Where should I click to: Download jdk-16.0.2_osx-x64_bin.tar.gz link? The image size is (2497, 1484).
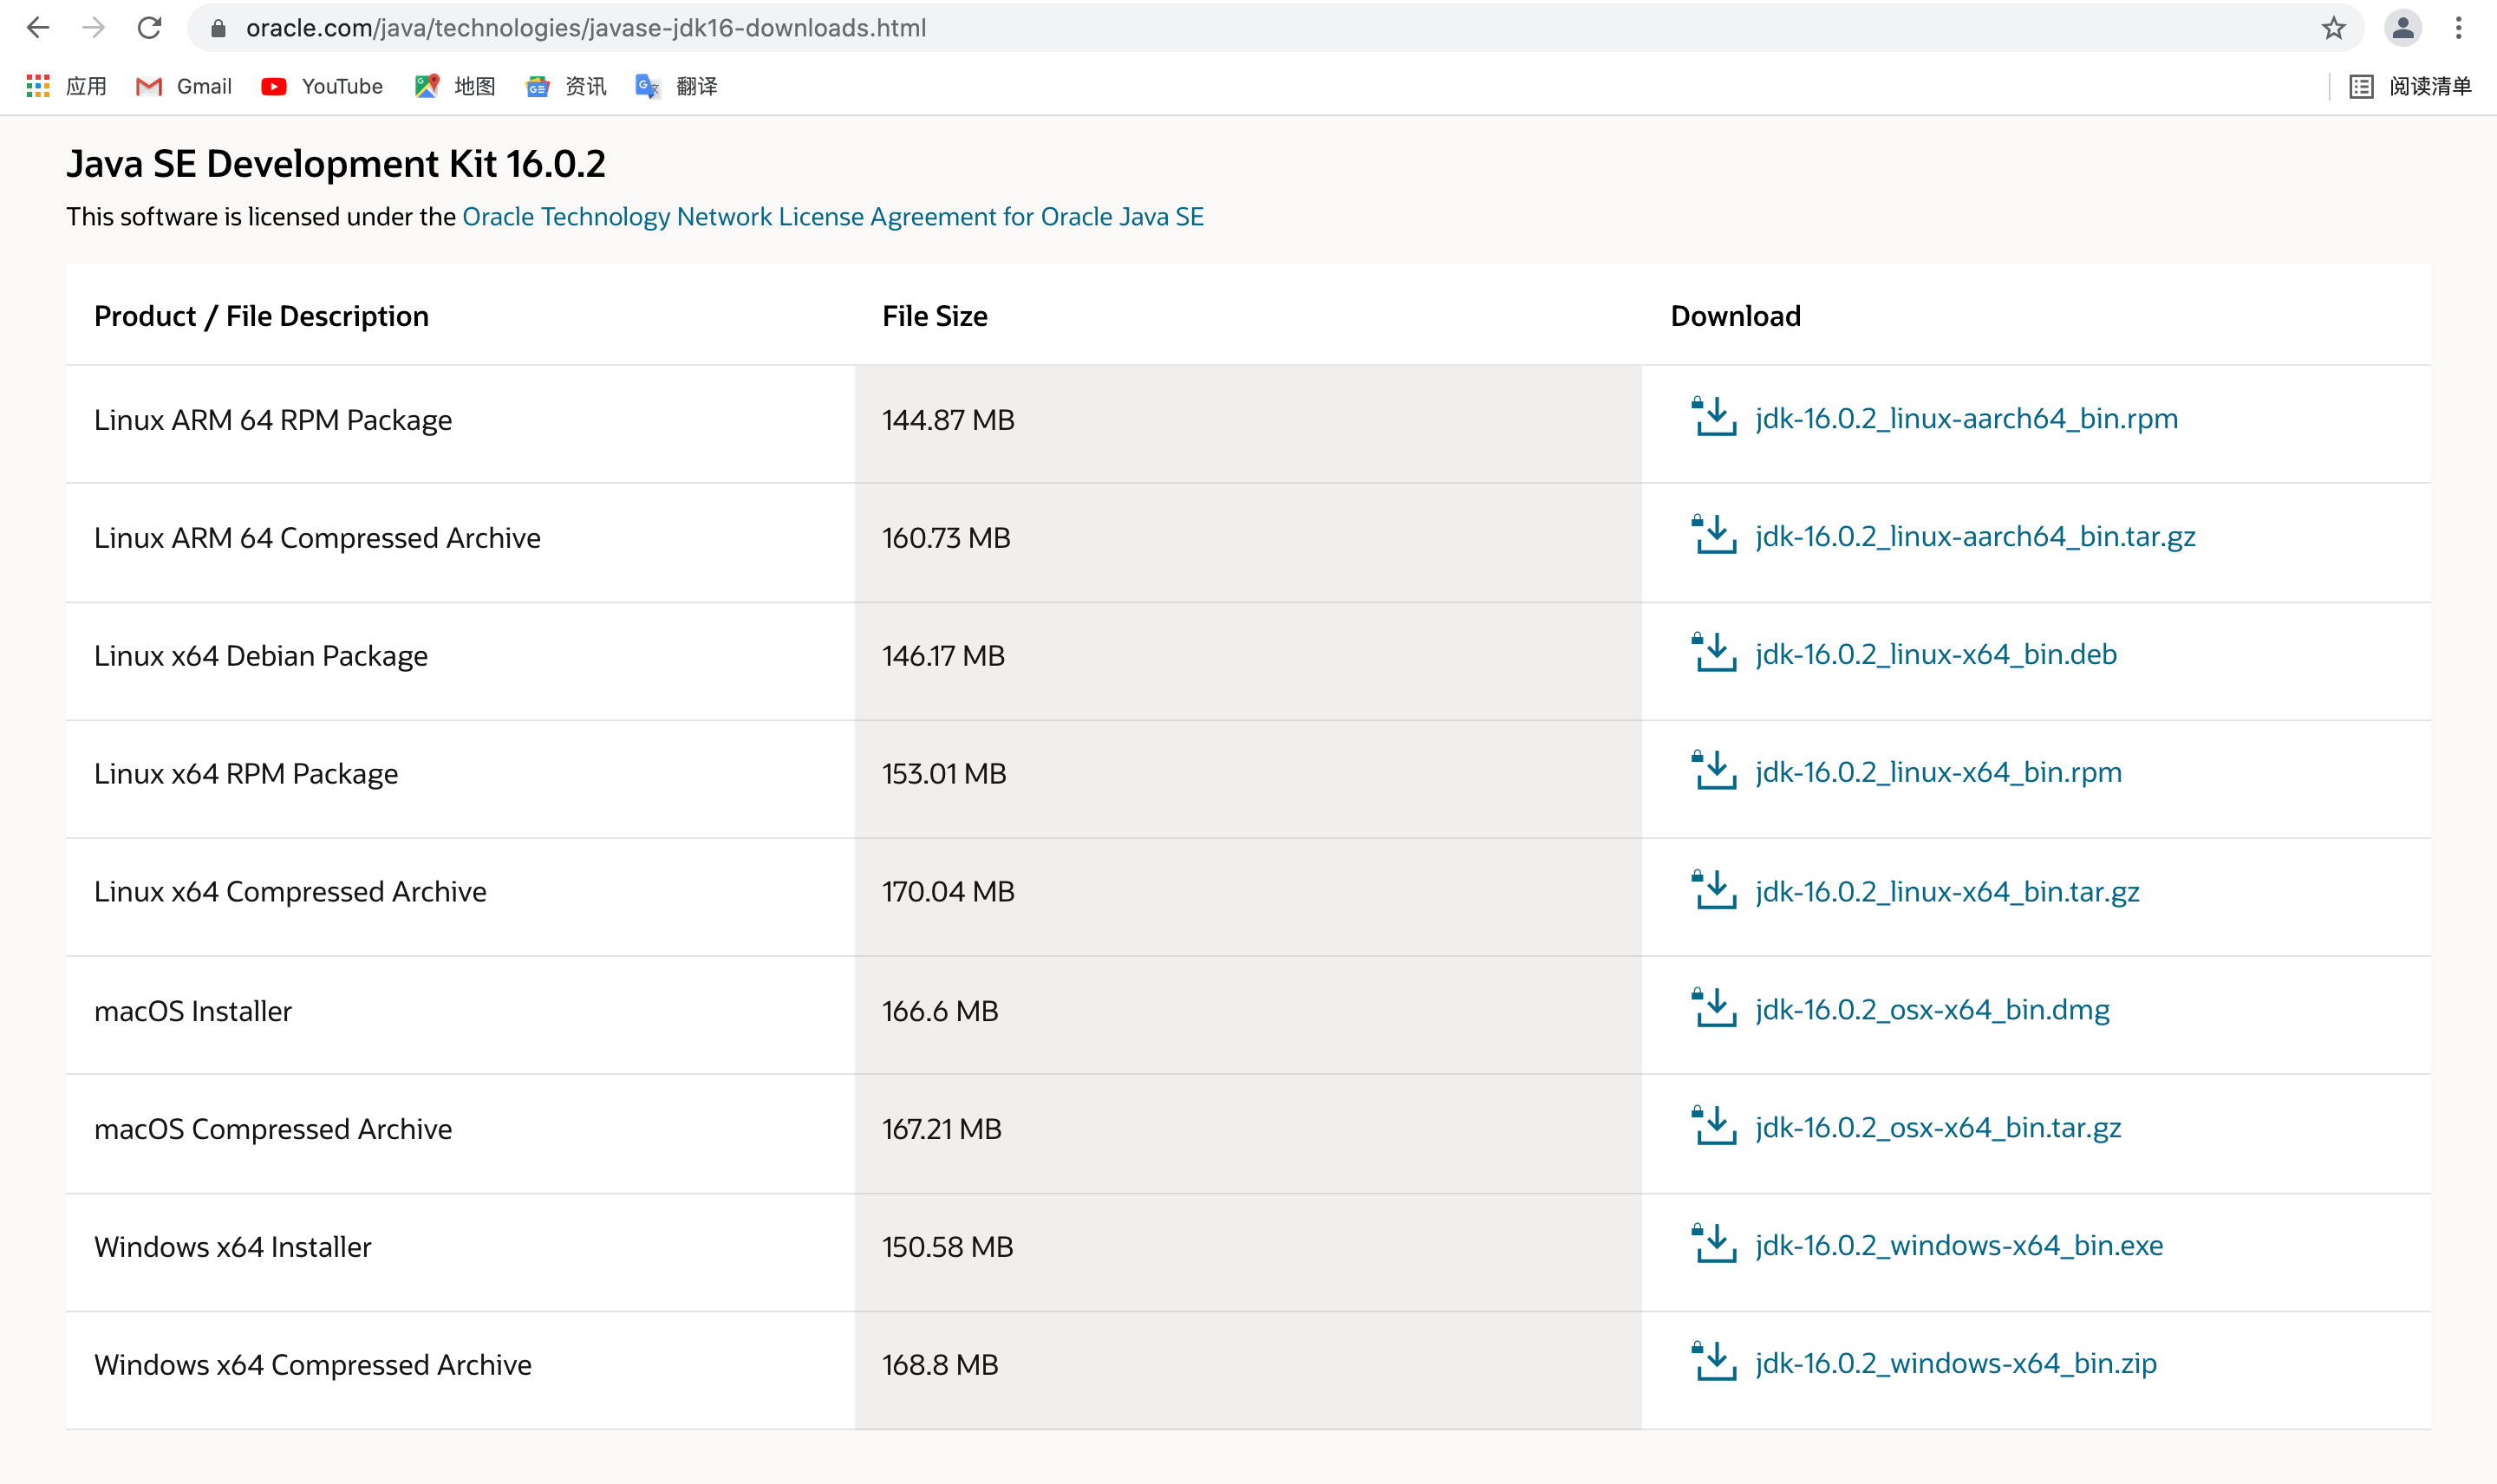coord(1938,1128)
